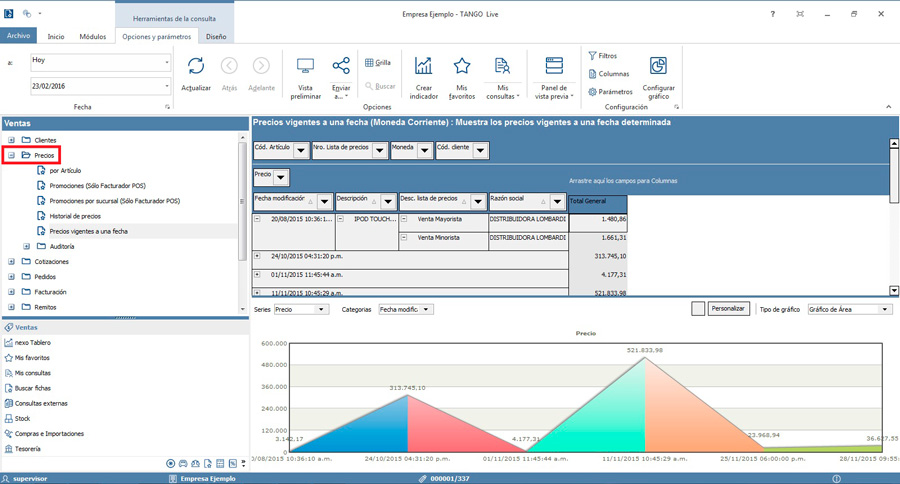Switch to the Módulos tab
Screen dimensions: 900x484
pyautogui.click(x=92, y=36)
